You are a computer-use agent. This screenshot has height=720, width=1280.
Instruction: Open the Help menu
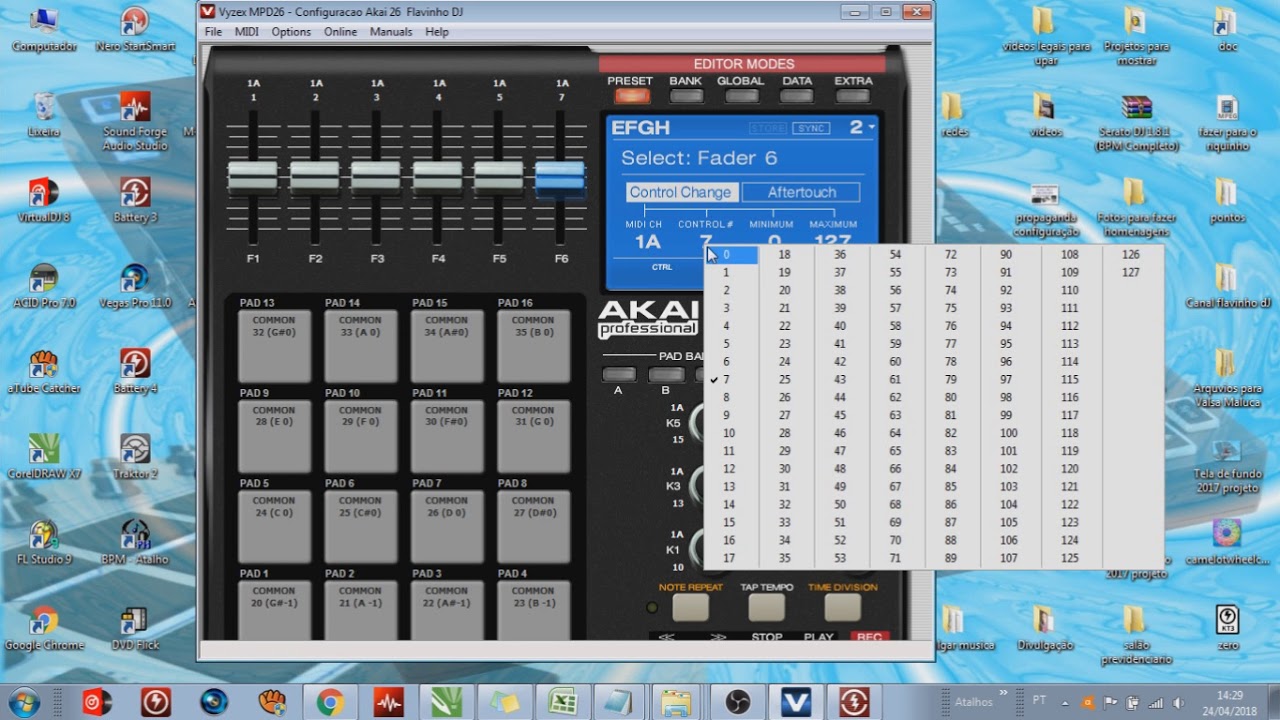click(x=437, y=32)
